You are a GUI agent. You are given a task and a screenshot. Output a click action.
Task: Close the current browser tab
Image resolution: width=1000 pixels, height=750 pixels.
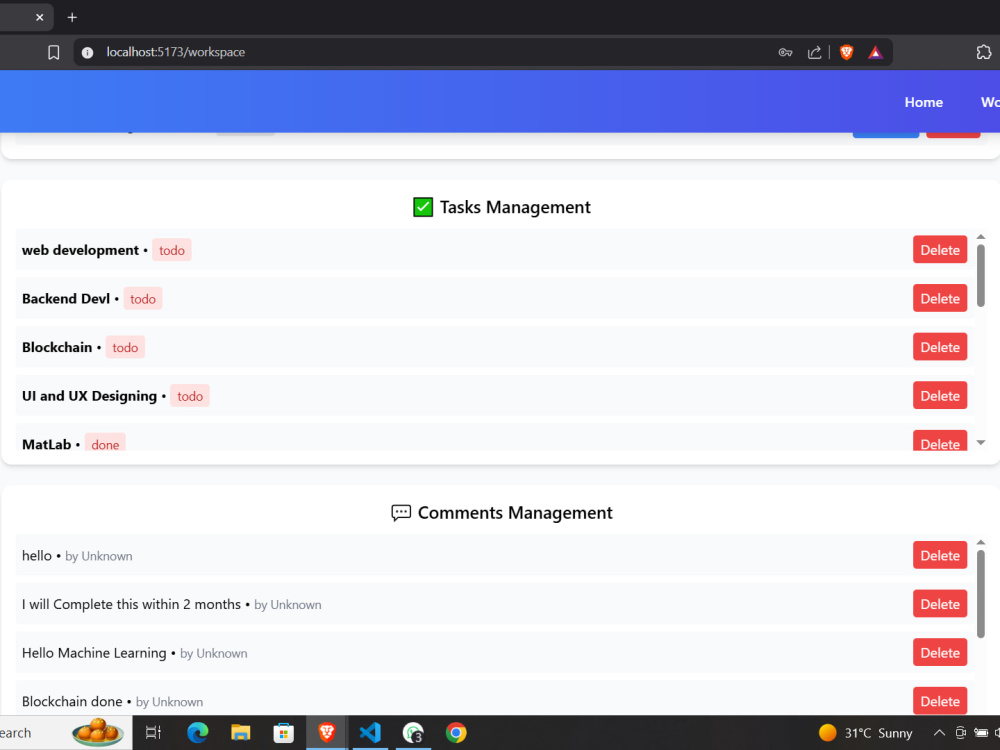point(40,17)
